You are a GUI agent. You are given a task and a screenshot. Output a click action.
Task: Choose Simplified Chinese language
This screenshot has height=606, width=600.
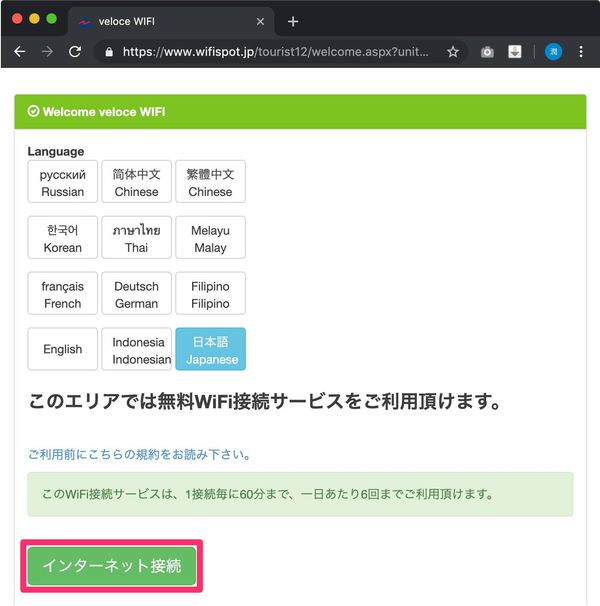click(136, 182)
